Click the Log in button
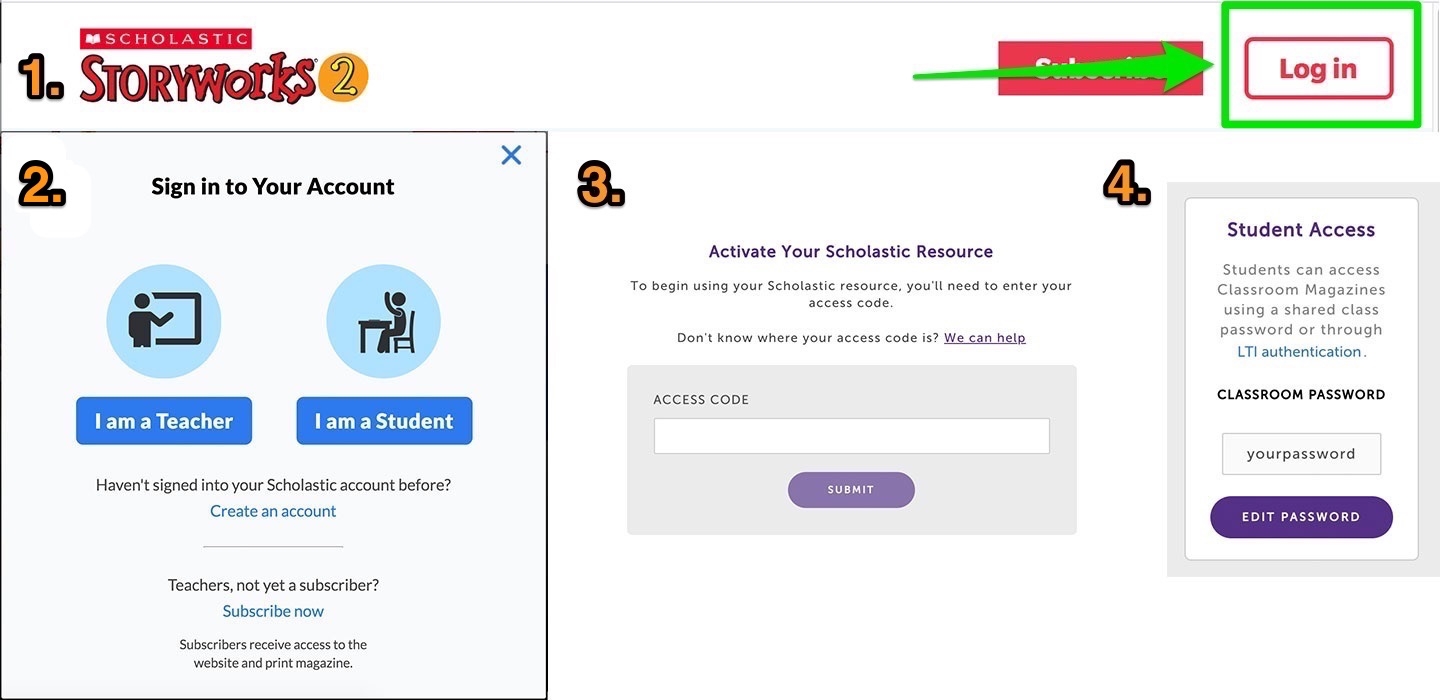 (1318, 68)
